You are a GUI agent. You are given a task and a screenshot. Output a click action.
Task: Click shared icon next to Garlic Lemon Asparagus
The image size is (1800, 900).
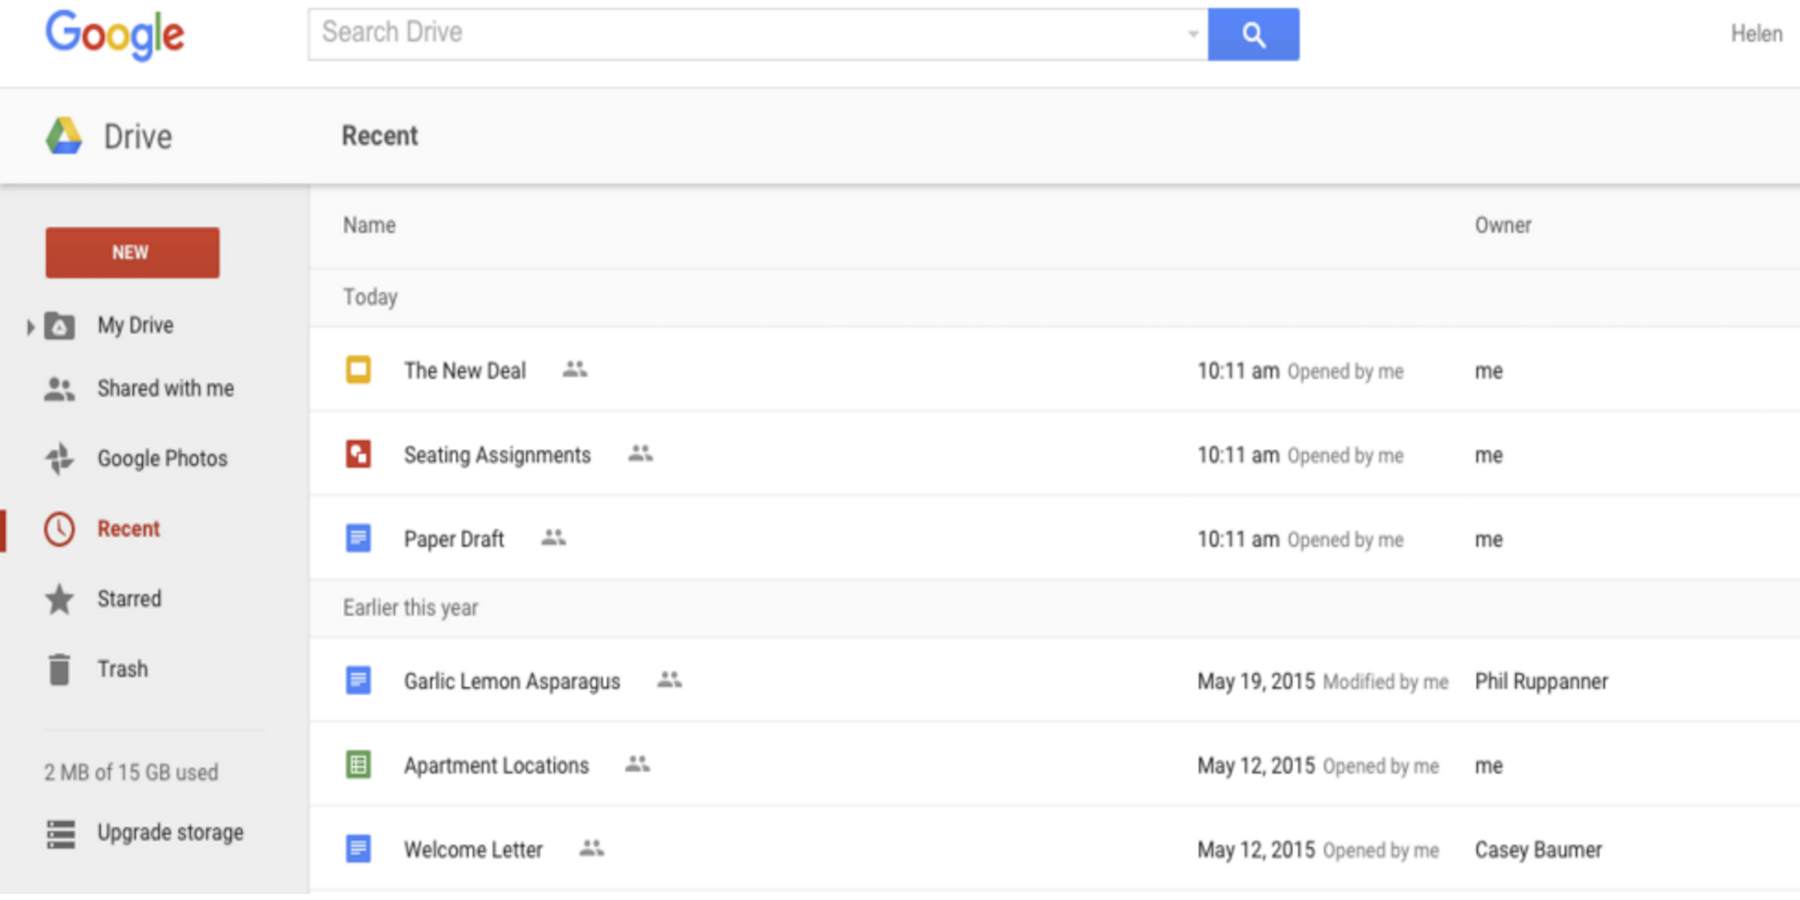669,680
